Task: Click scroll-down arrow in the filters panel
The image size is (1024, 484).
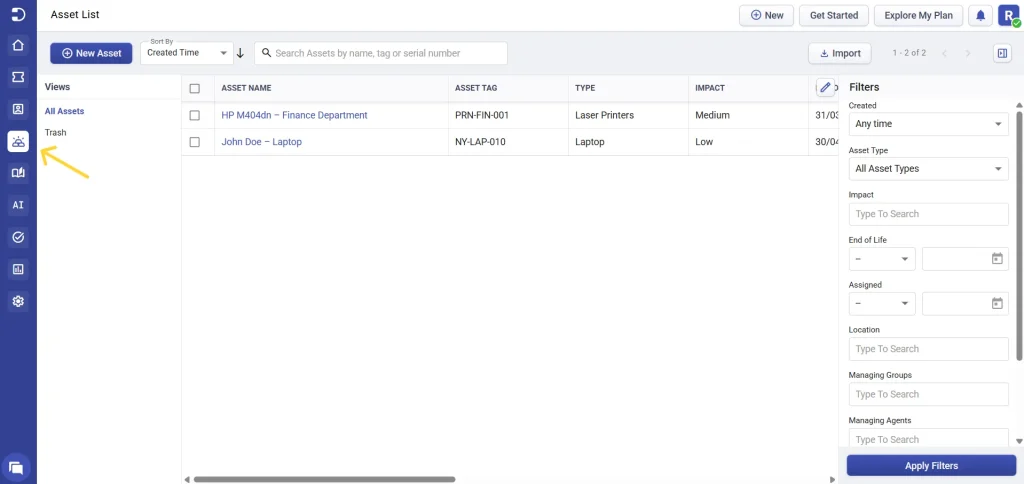Action: tap(1019, 442)
